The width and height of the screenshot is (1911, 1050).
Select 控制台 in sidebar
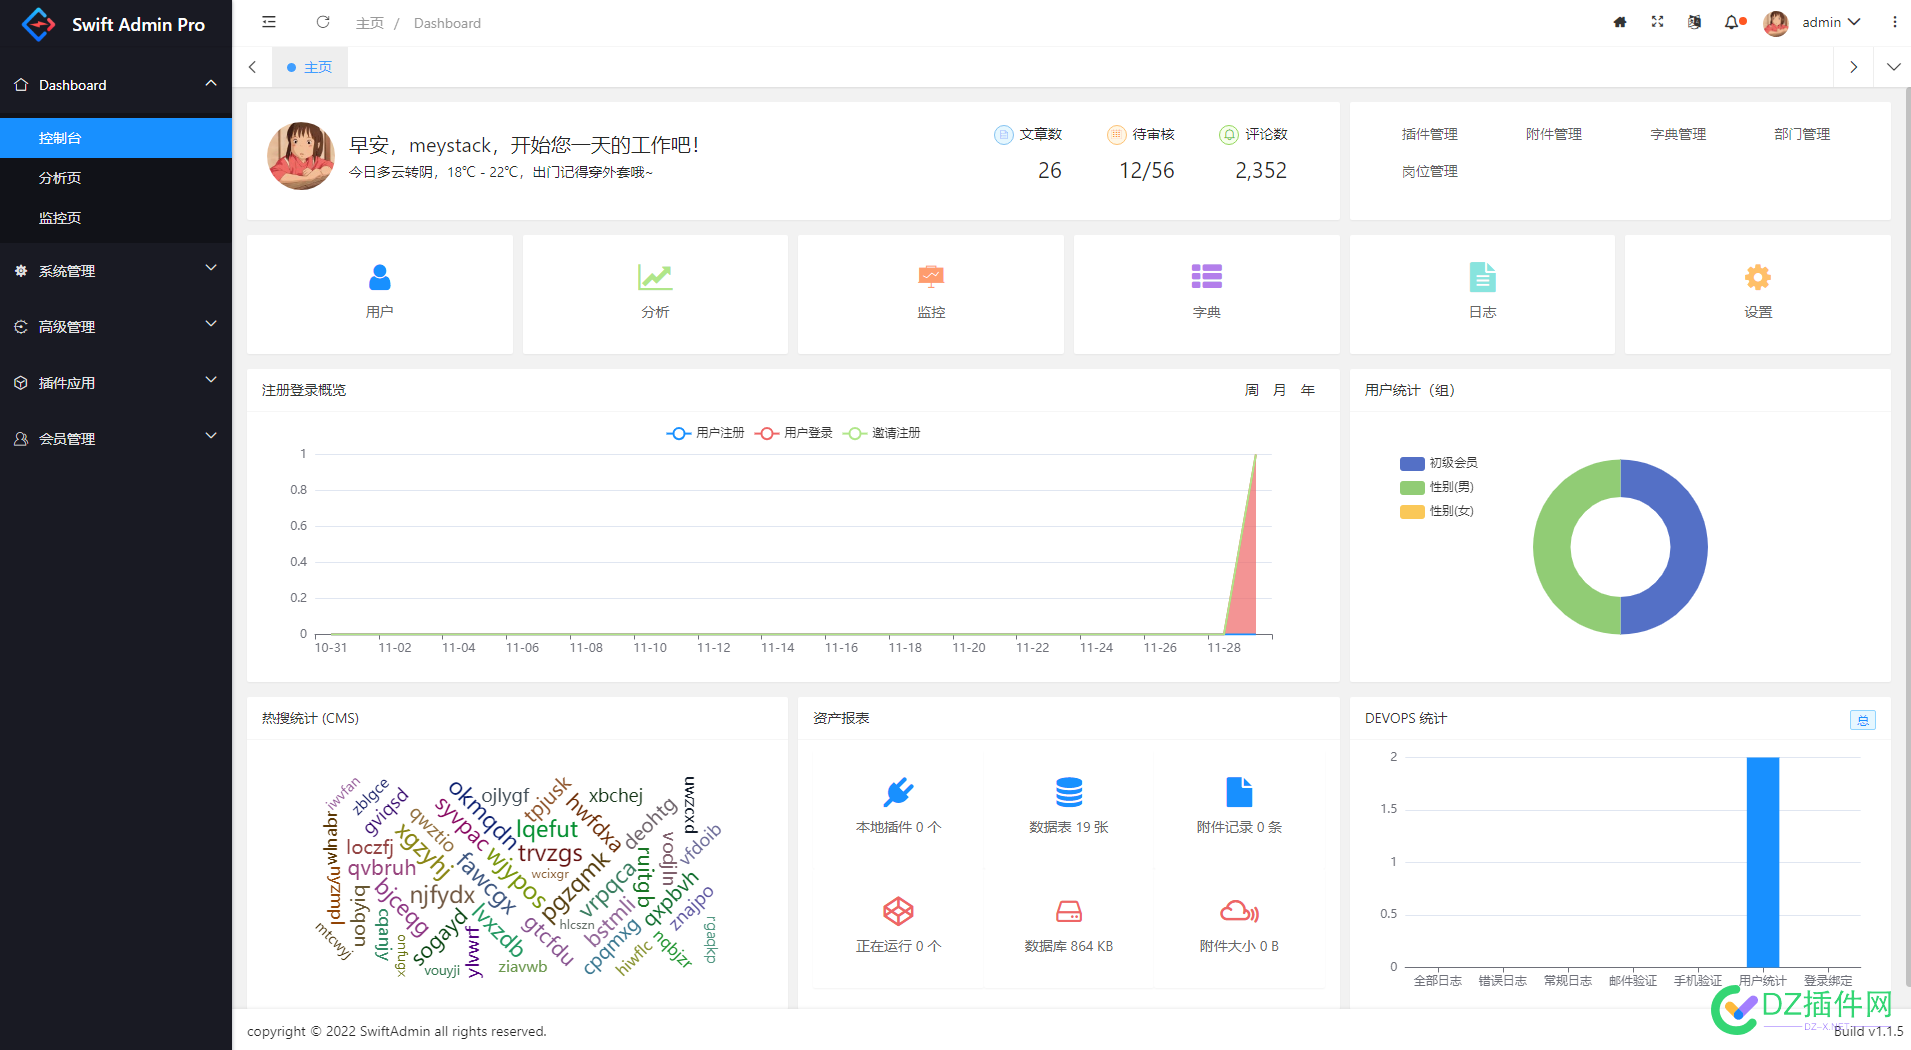tap(116, 138)
